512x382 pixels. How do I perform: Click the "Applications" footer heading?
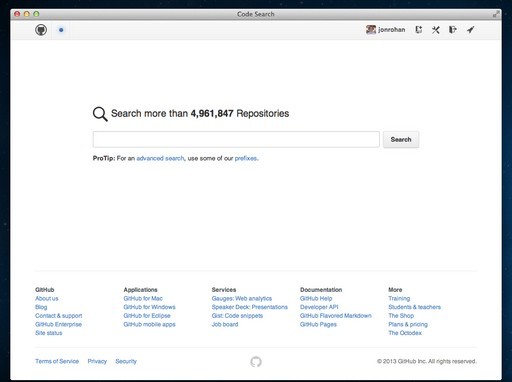click(x=140, y=290)
